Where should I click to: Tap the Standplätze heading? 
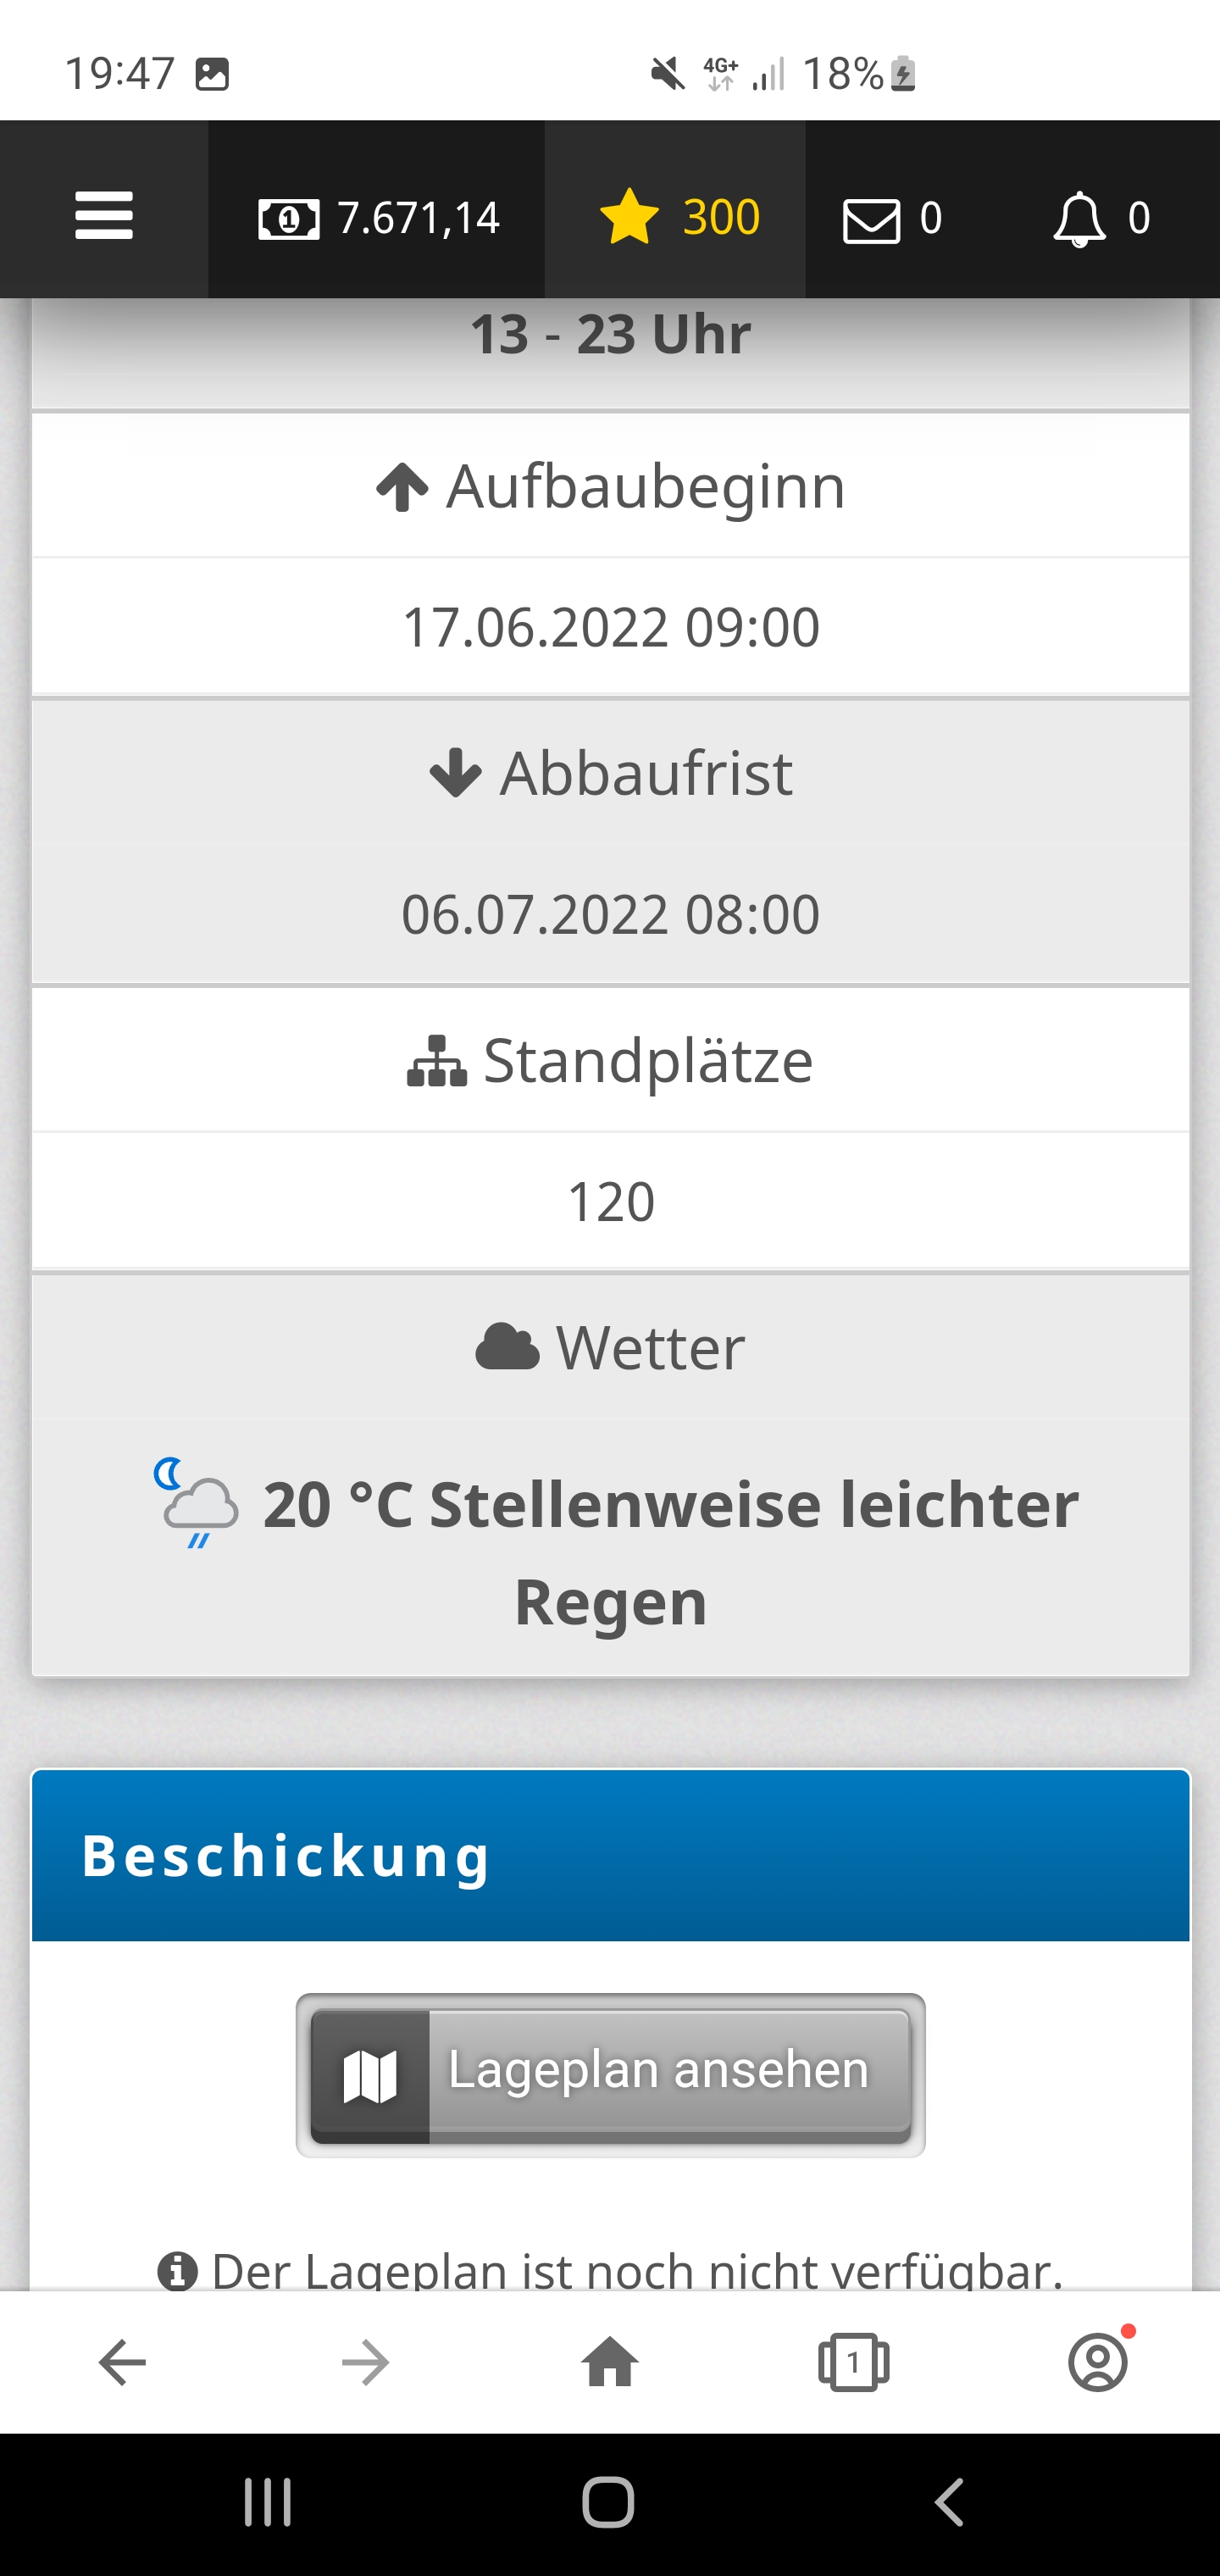click(x=610, y=1060)
